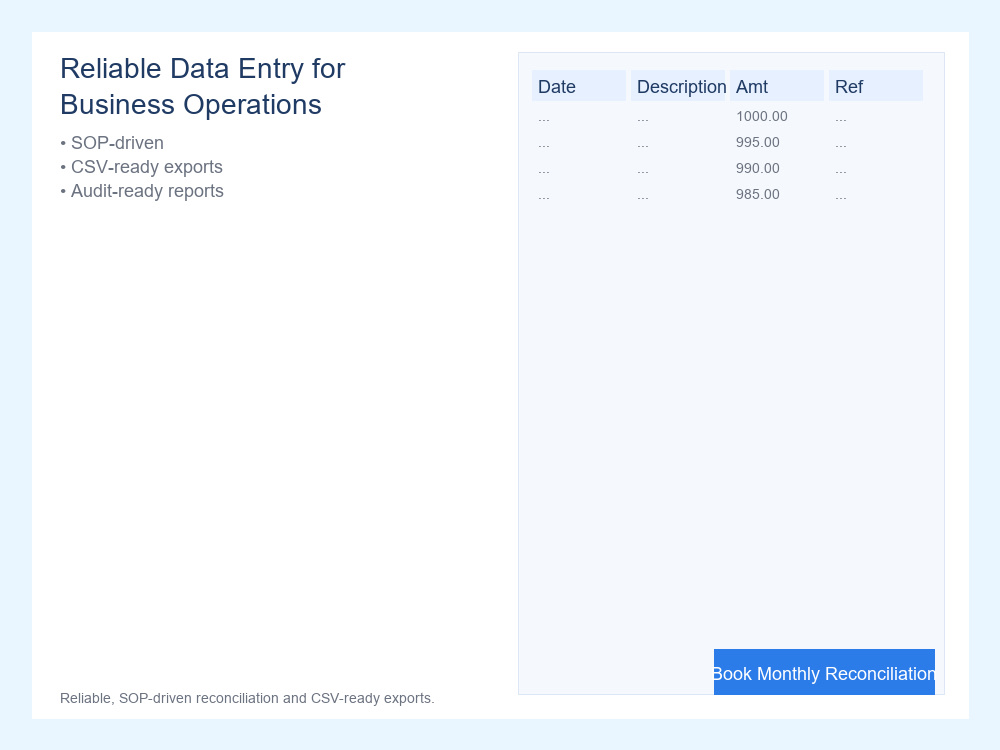Click the 995.00 amount cell
Screen dimensions: 1000x750
pos(758,142)
